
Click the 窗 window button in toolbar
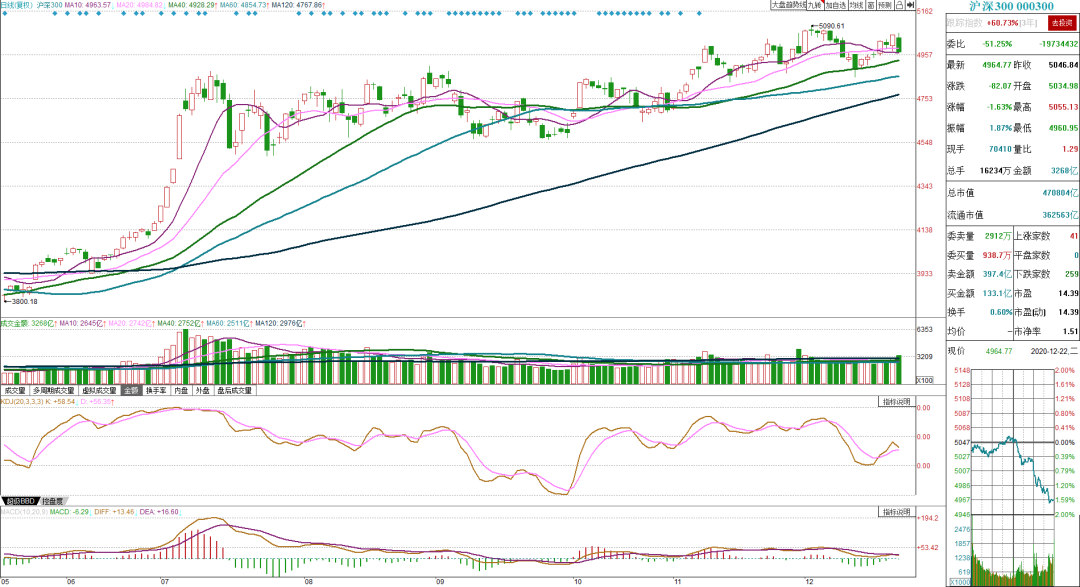point(871,5)
